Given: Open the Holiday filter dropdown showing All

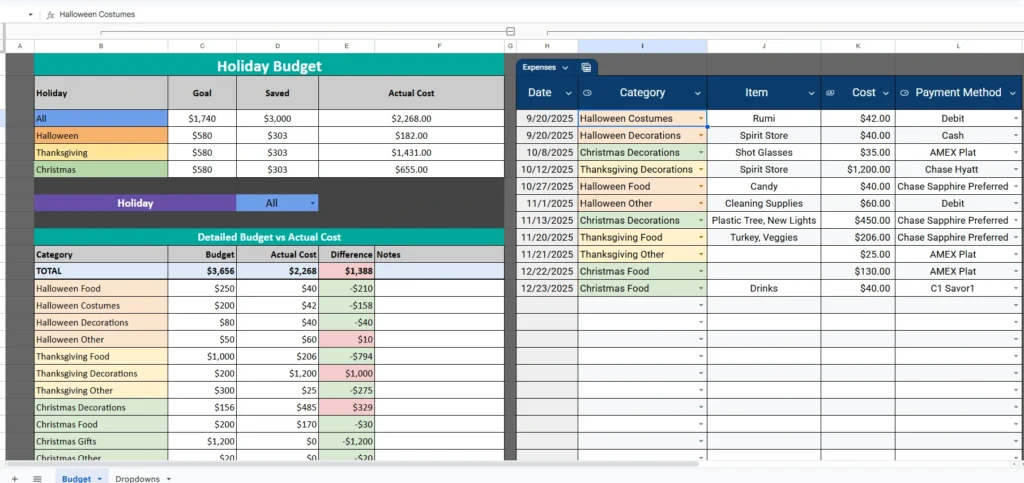Looking at the screenshot, I should pos(312,203).
